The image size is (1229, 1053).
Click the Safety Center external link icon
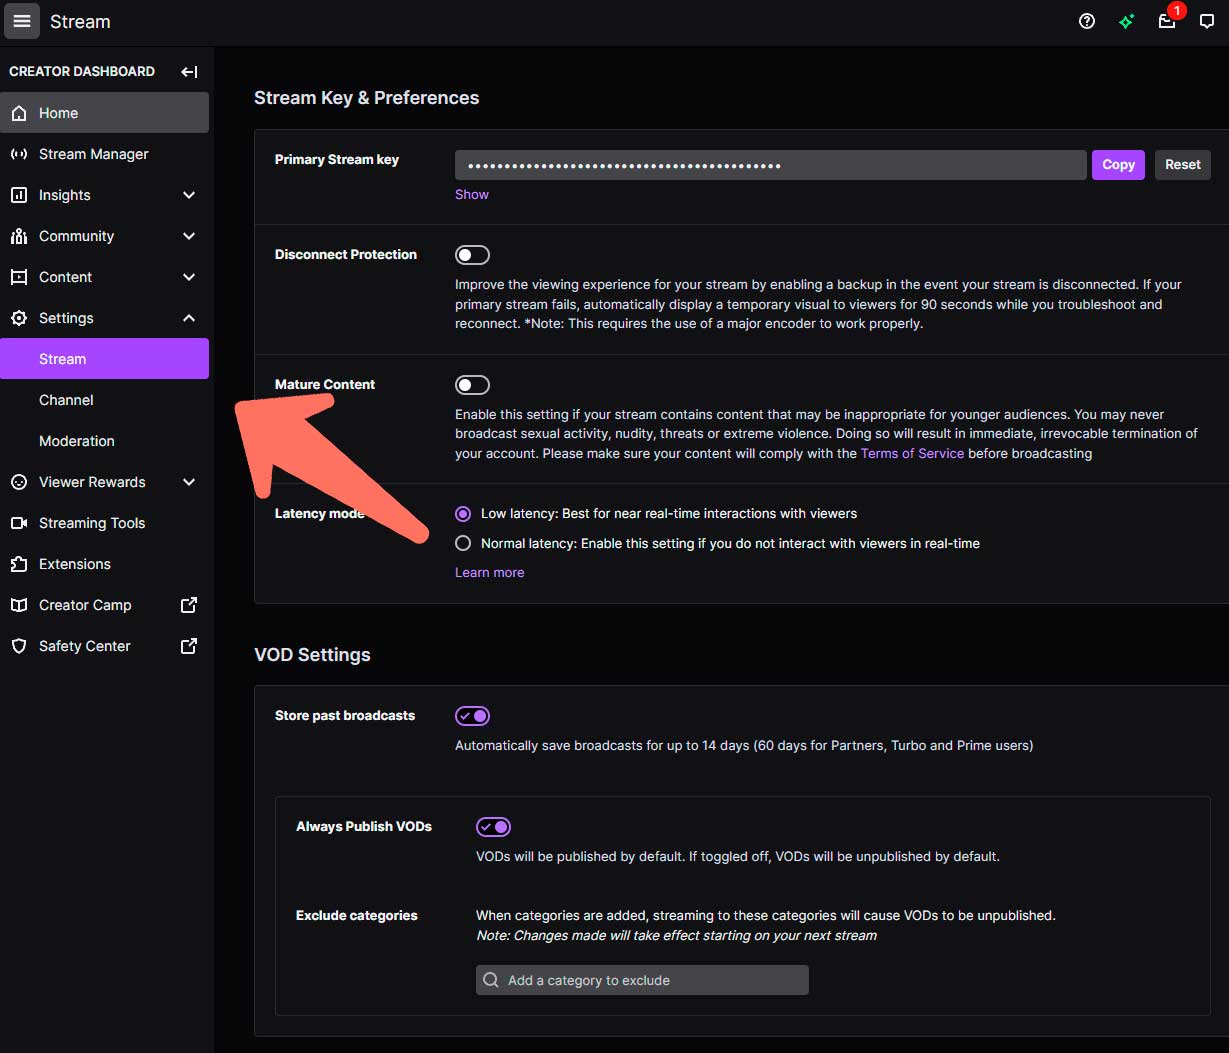188,646
